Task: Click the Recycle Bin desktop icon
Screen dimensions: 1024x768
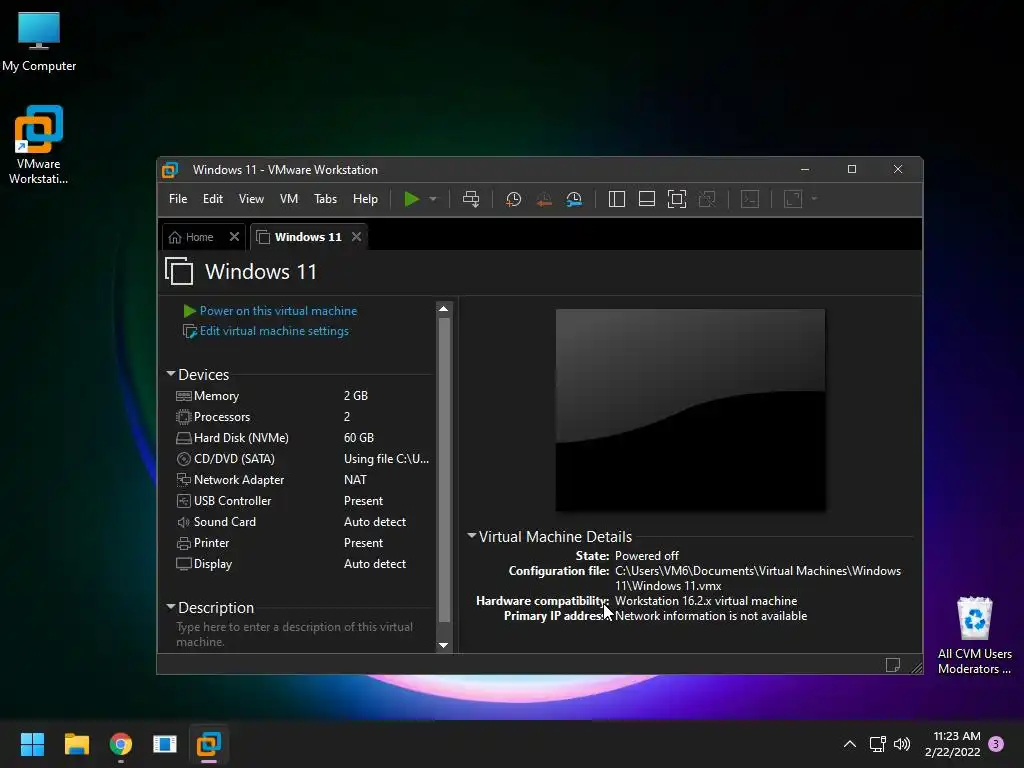Action: point(974,635)
